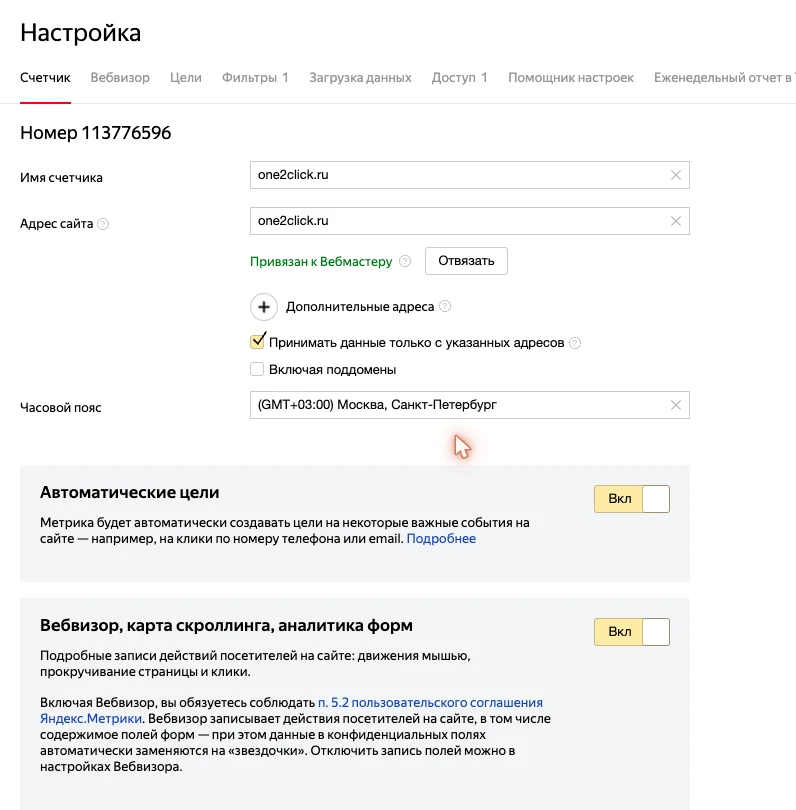The image size is (796, 810).
Task: Click the Привязан к Вебмастеру status text
Action: pyautogui.click(x=321, y=261)
